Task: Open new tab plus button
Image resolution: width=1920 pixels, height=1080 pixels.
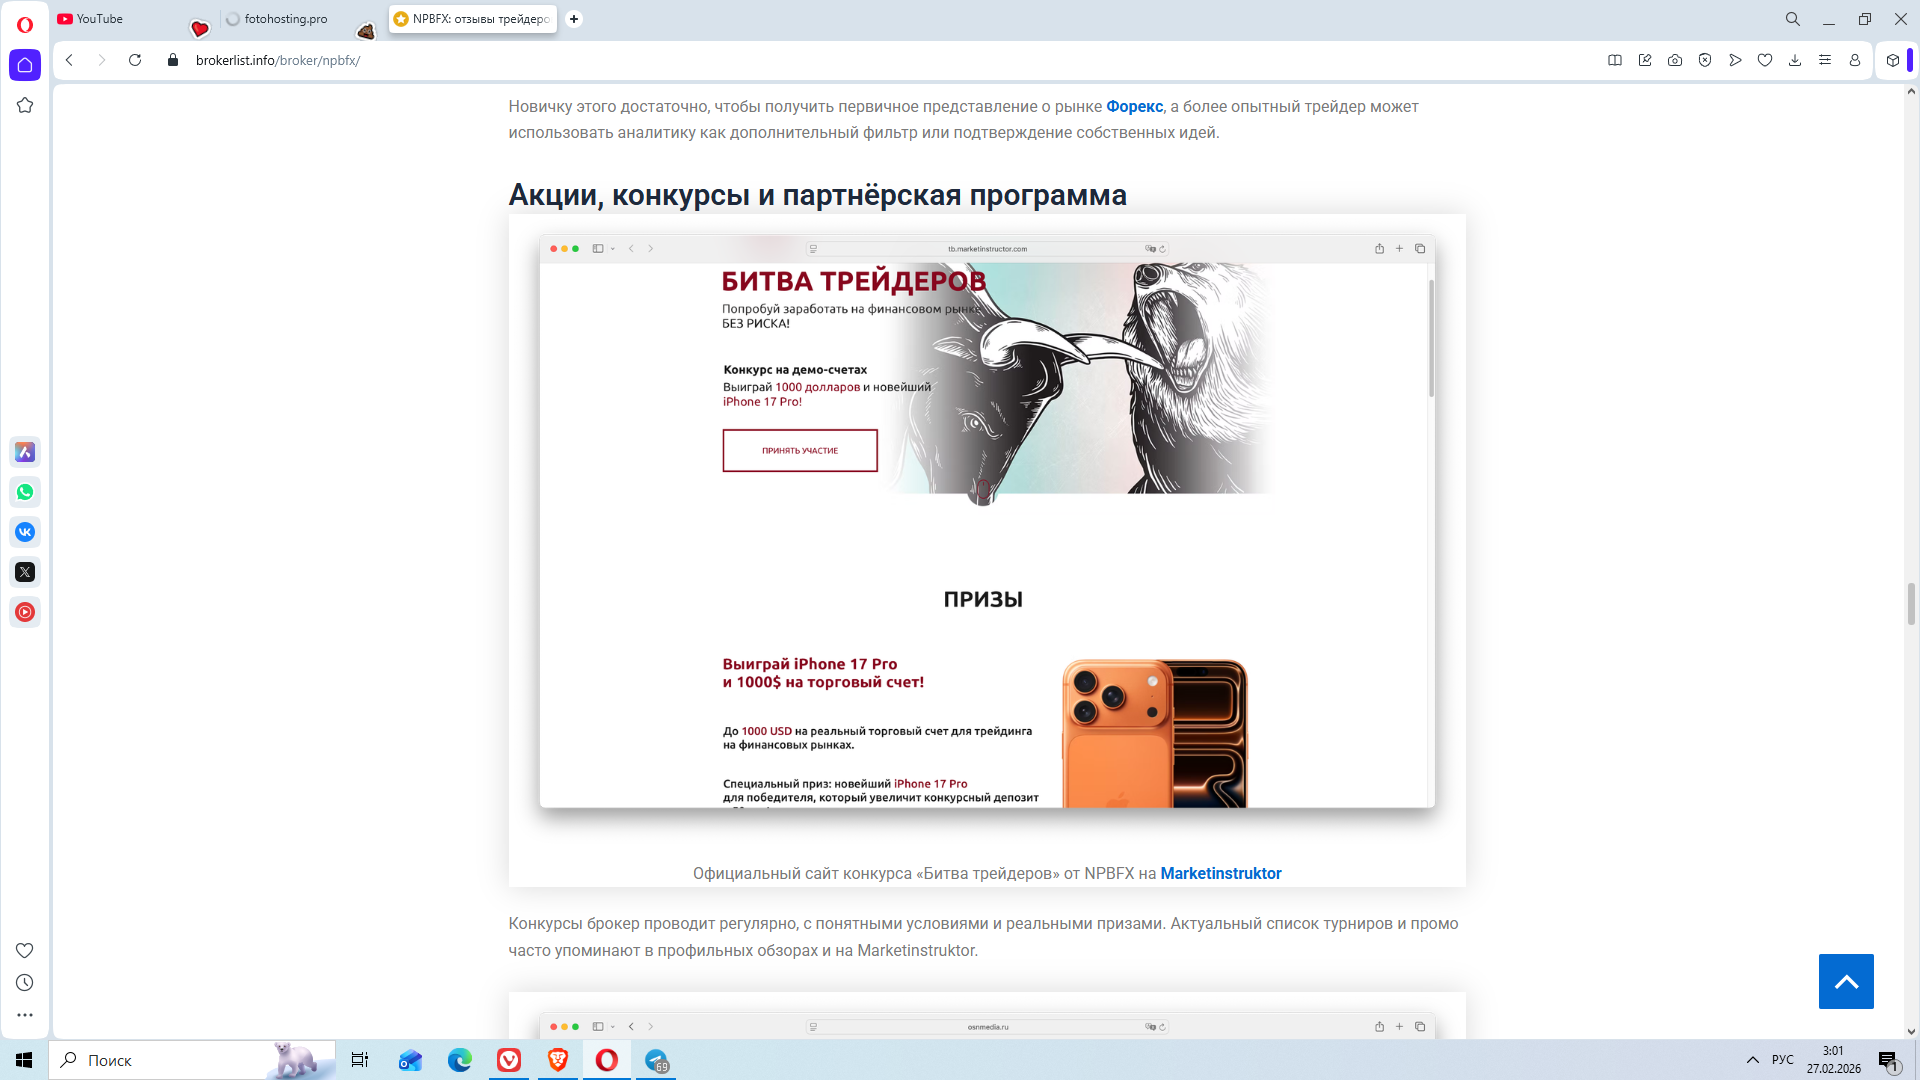Action: [574, 19]
